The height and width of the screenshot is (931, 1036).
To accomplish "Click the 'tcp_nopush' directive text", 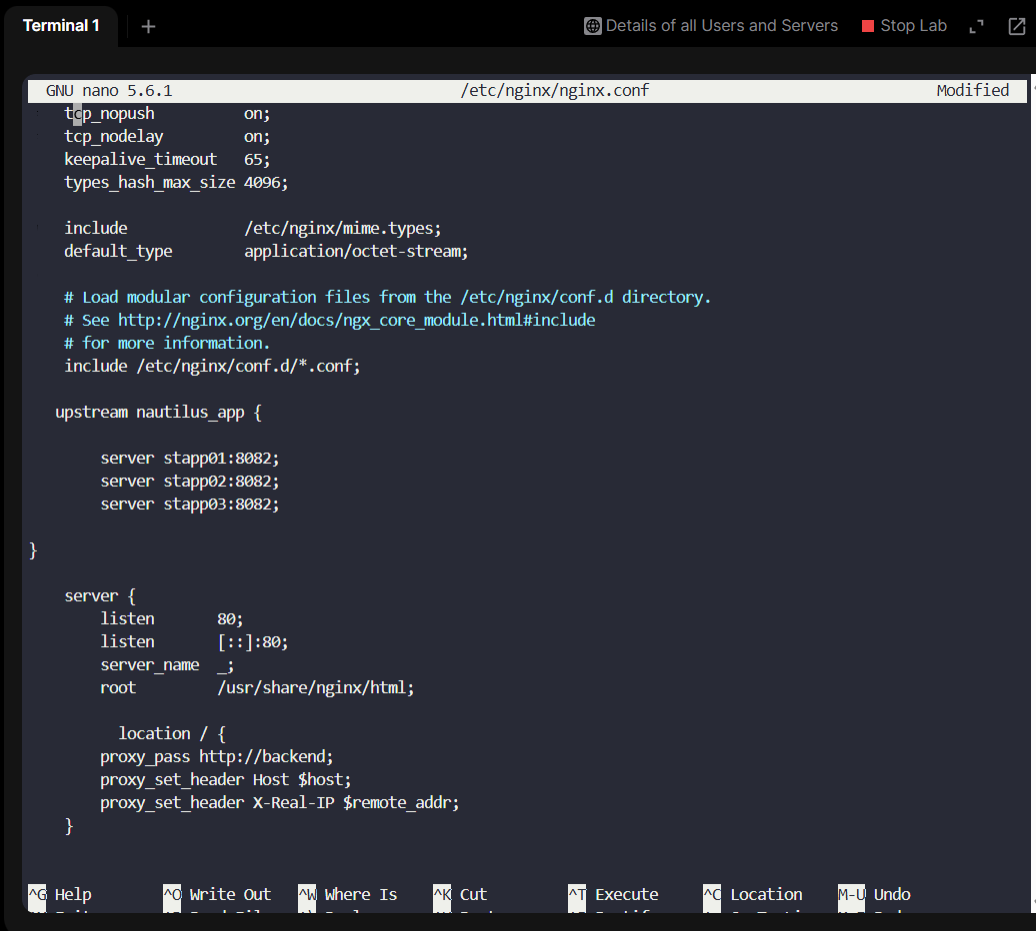I will pos(109,114).
